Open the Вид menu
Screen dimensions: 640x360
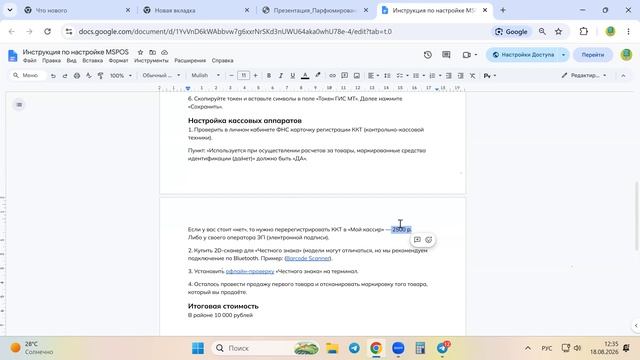coord(71,60)
